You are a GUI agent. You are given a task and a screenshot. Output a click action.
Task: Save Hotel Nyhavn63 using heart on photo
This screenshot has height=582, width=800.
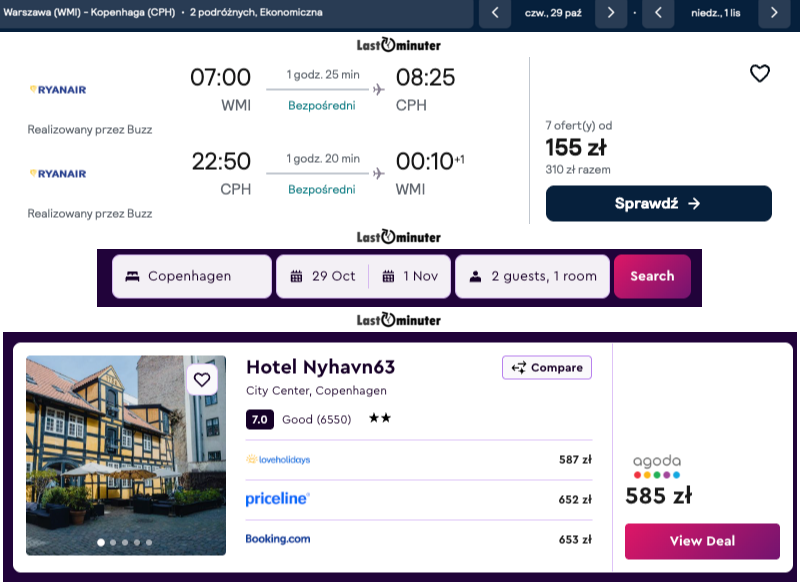pos(202,379)
